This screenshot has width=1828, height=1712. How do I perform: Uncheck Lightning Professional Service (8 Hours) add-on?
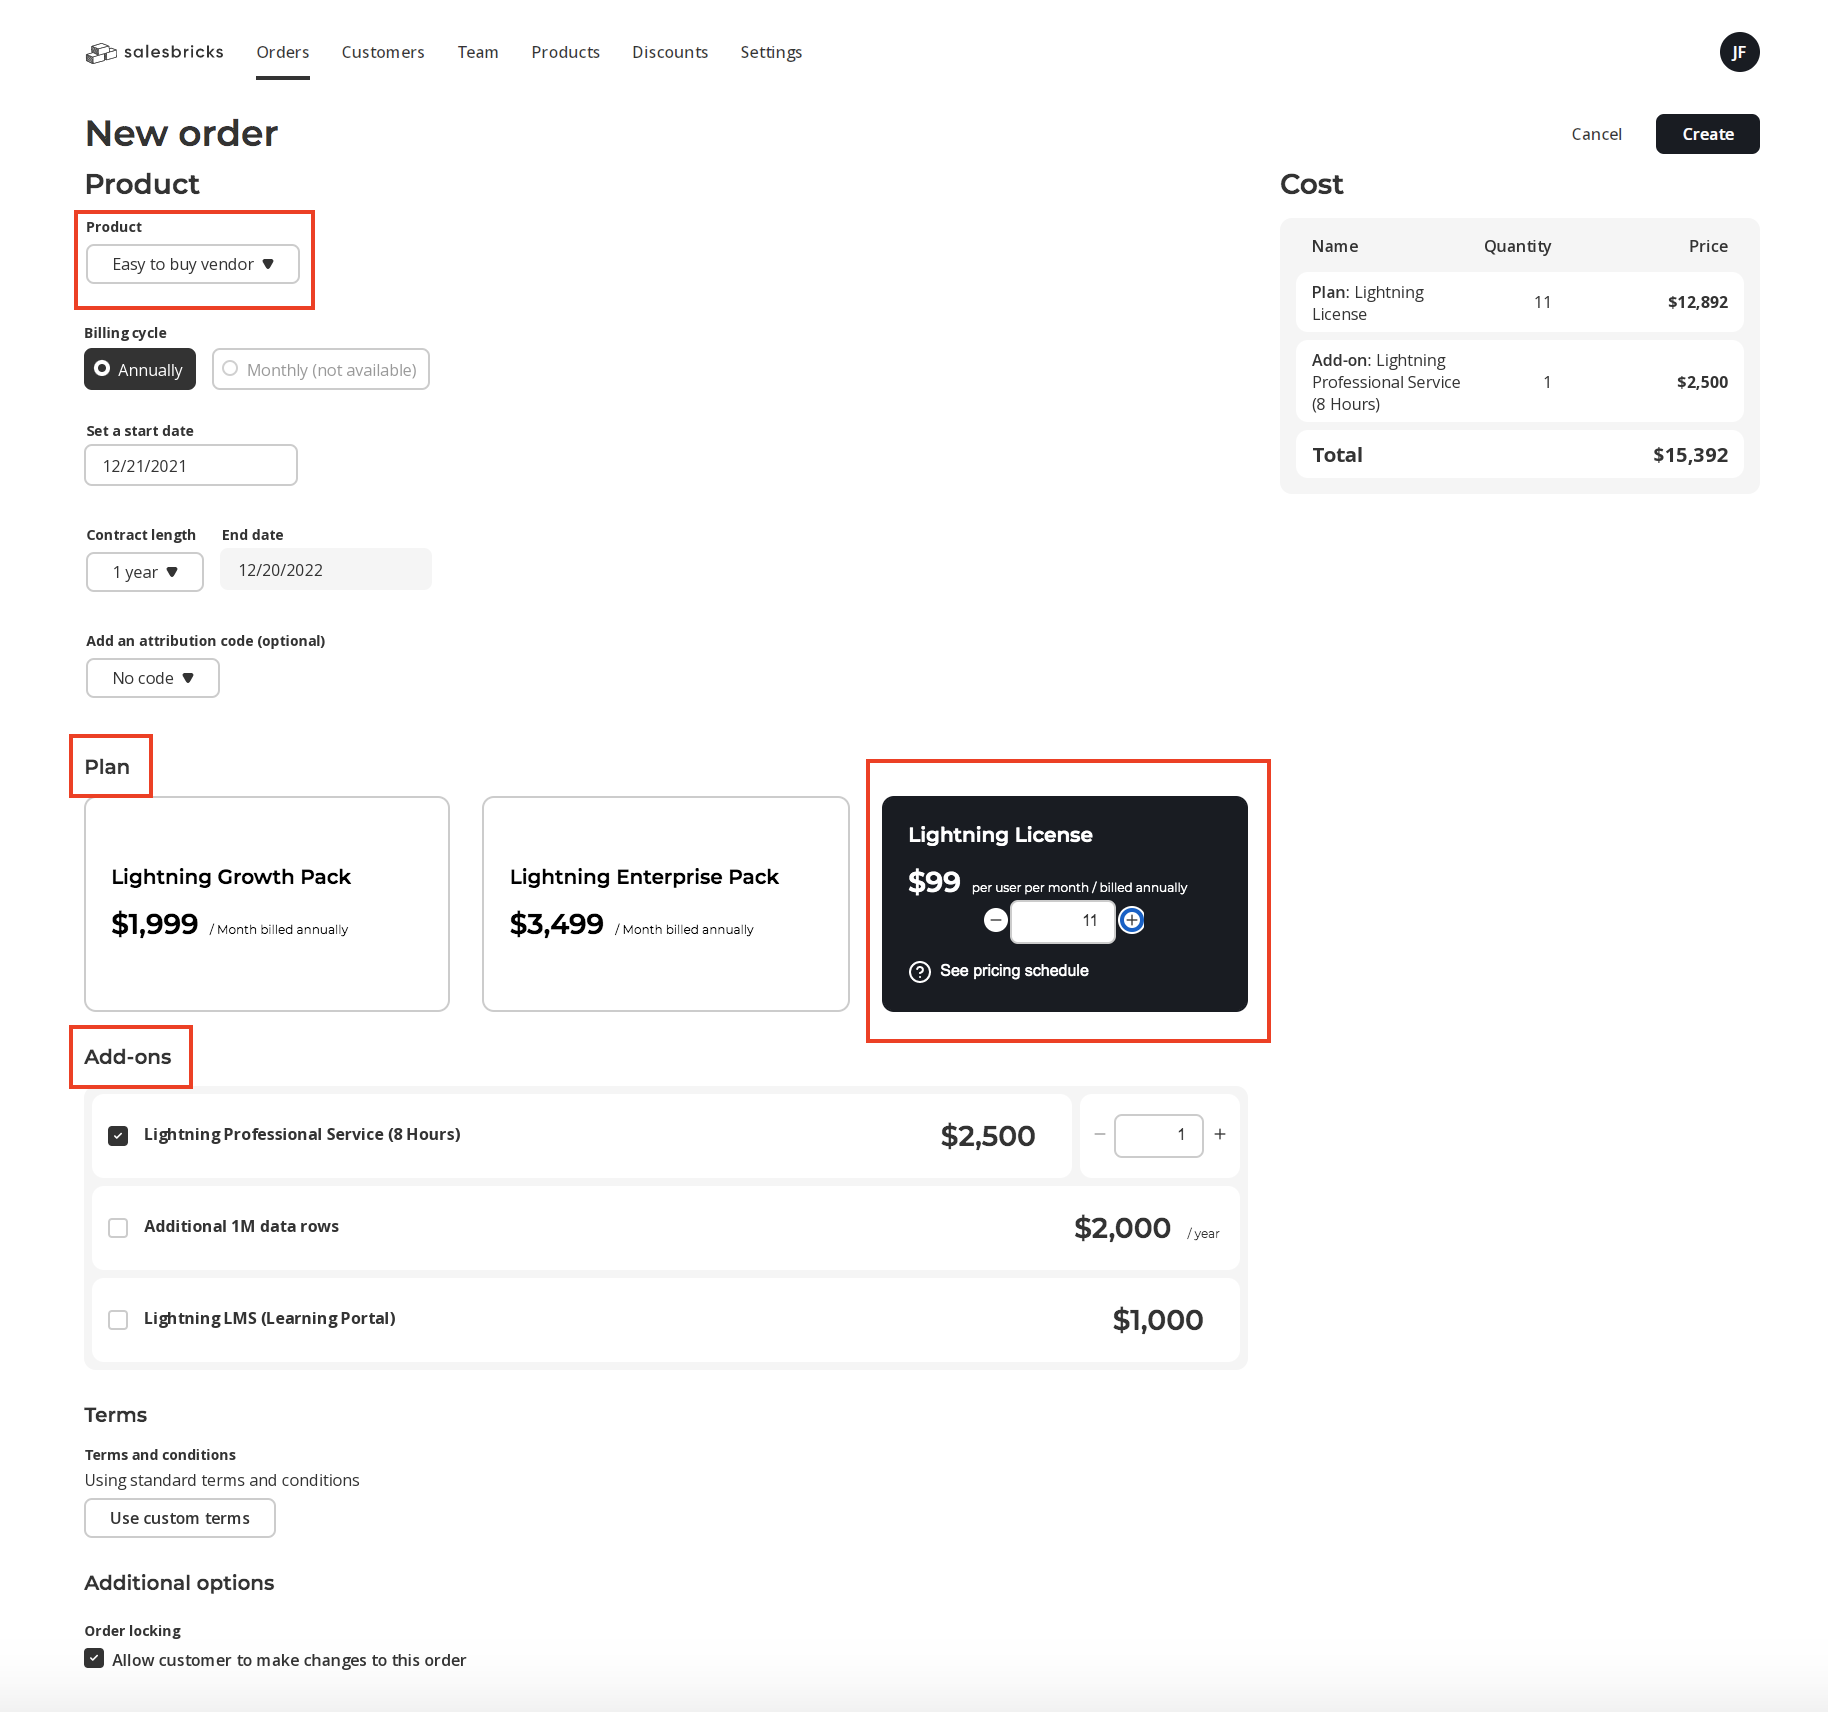118,1135
